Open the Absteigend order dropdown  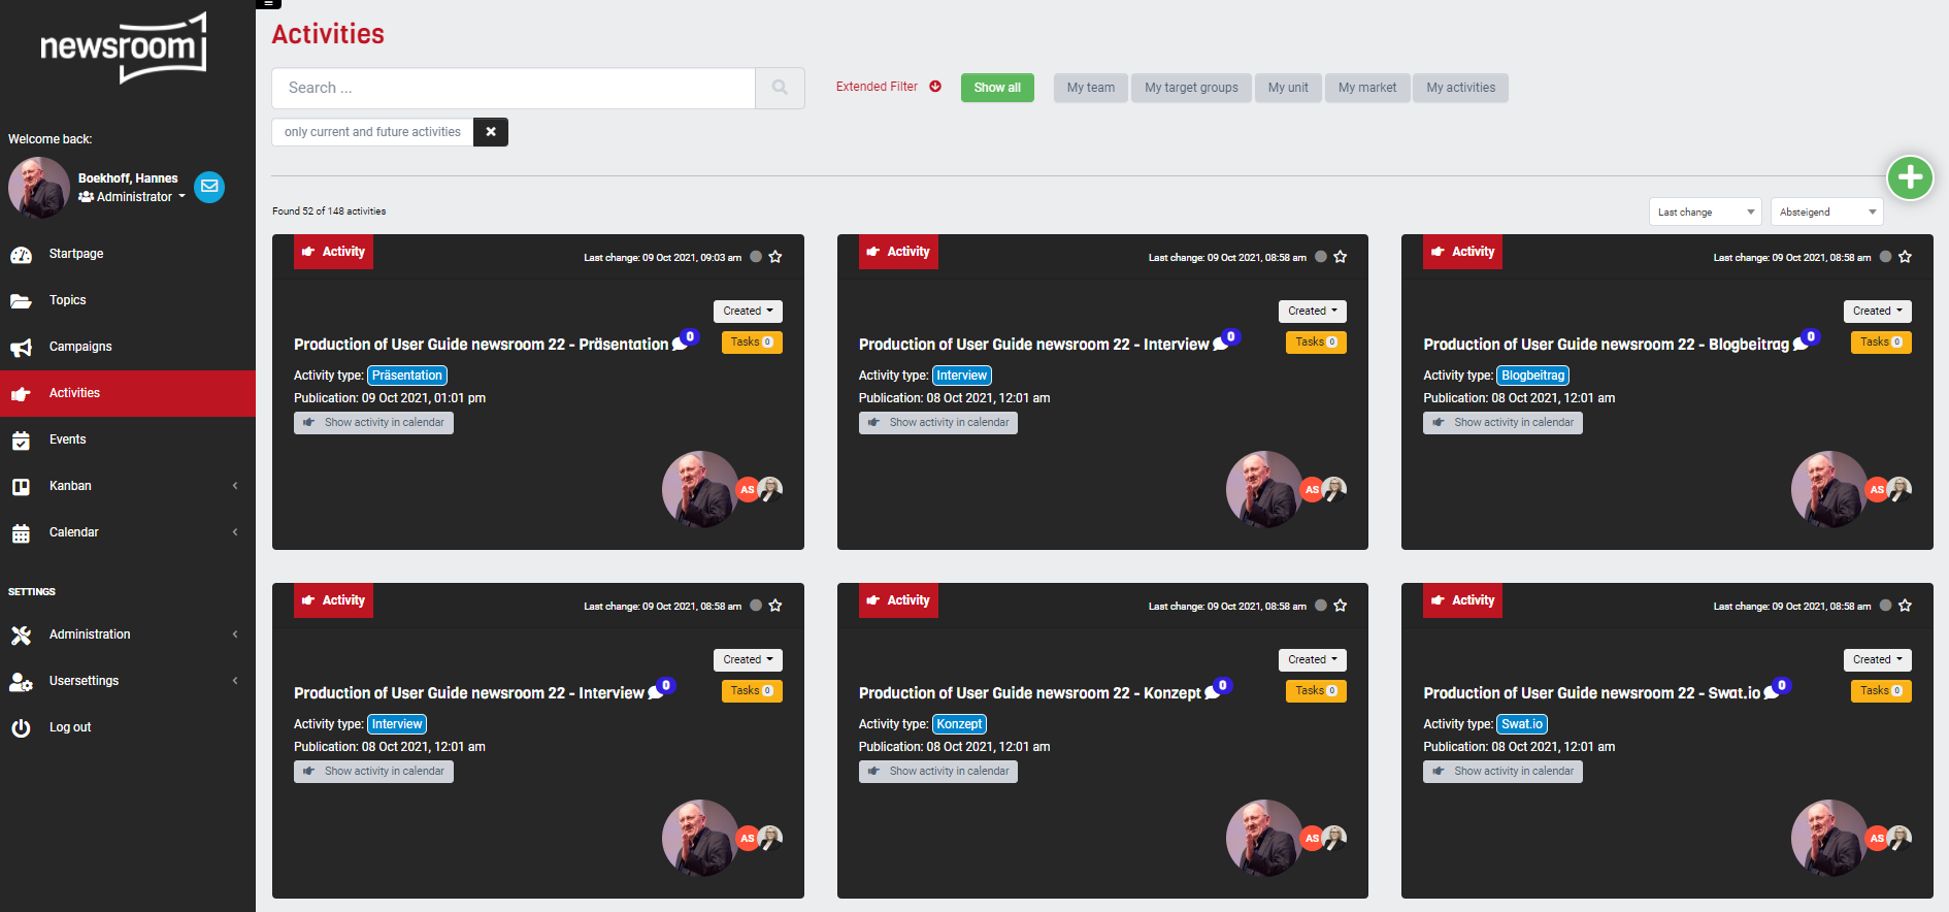pos(1827,212)
